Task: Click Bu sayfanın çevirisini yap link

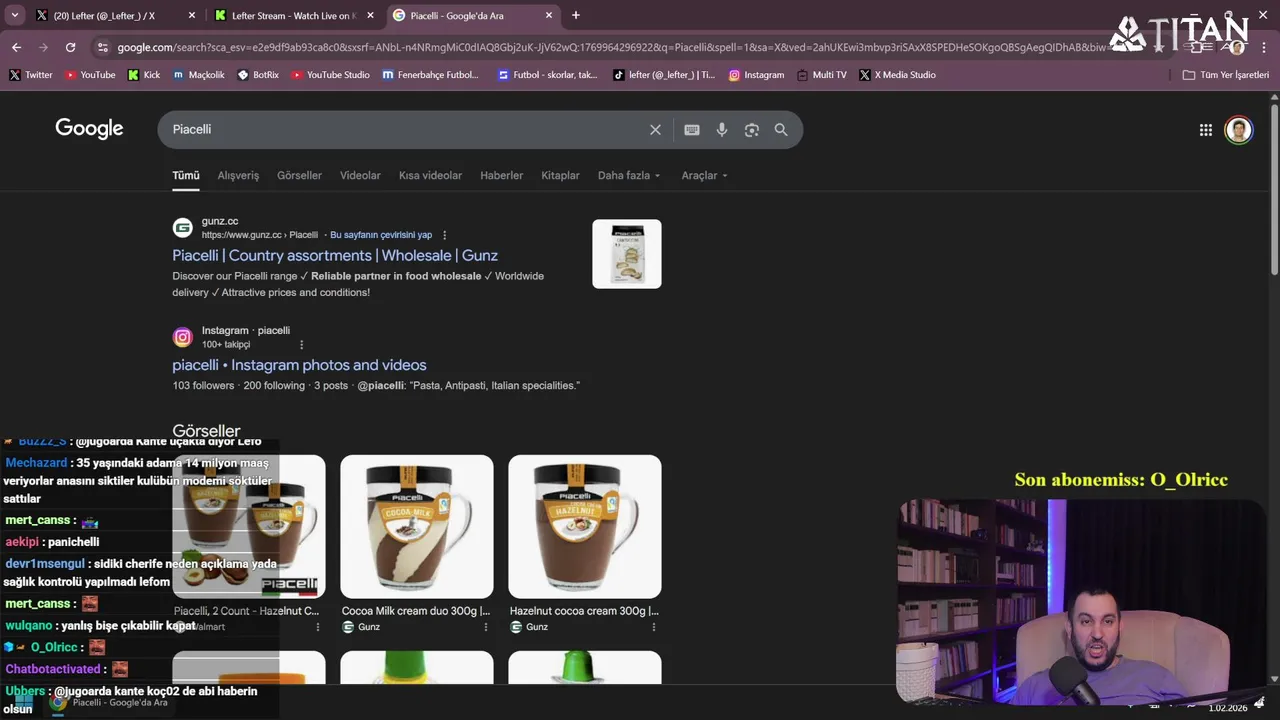Action: click(381, 235)
